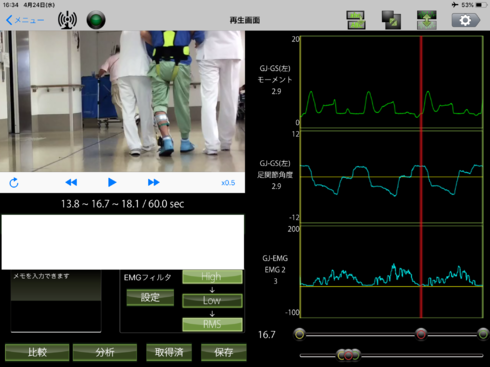The height and width of the screenshot is (367, 490).
Task: Tap the GJ-EMG EMG 2 graph label
Action: point(275,269)
